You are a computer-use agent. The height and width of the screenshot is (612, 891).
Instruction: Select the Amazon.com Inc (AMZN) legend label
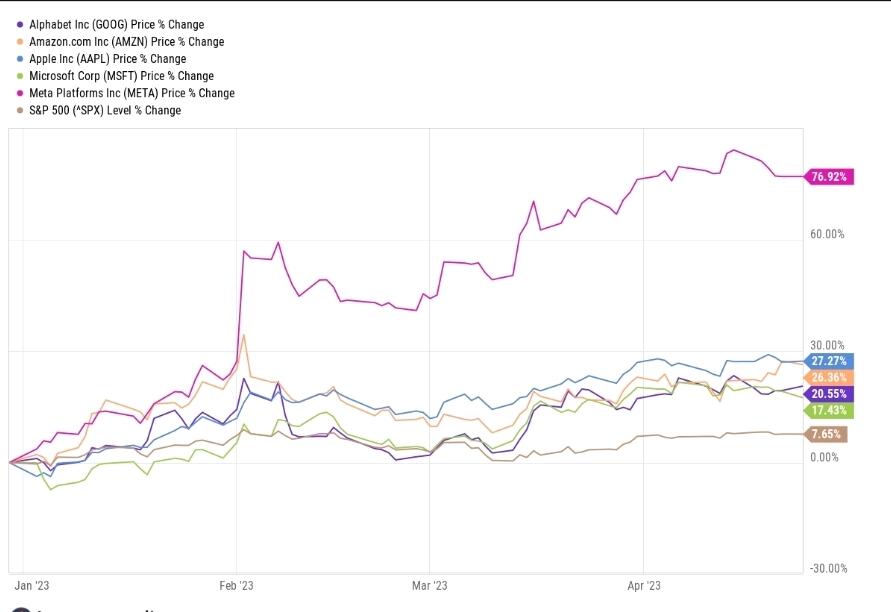126,42
